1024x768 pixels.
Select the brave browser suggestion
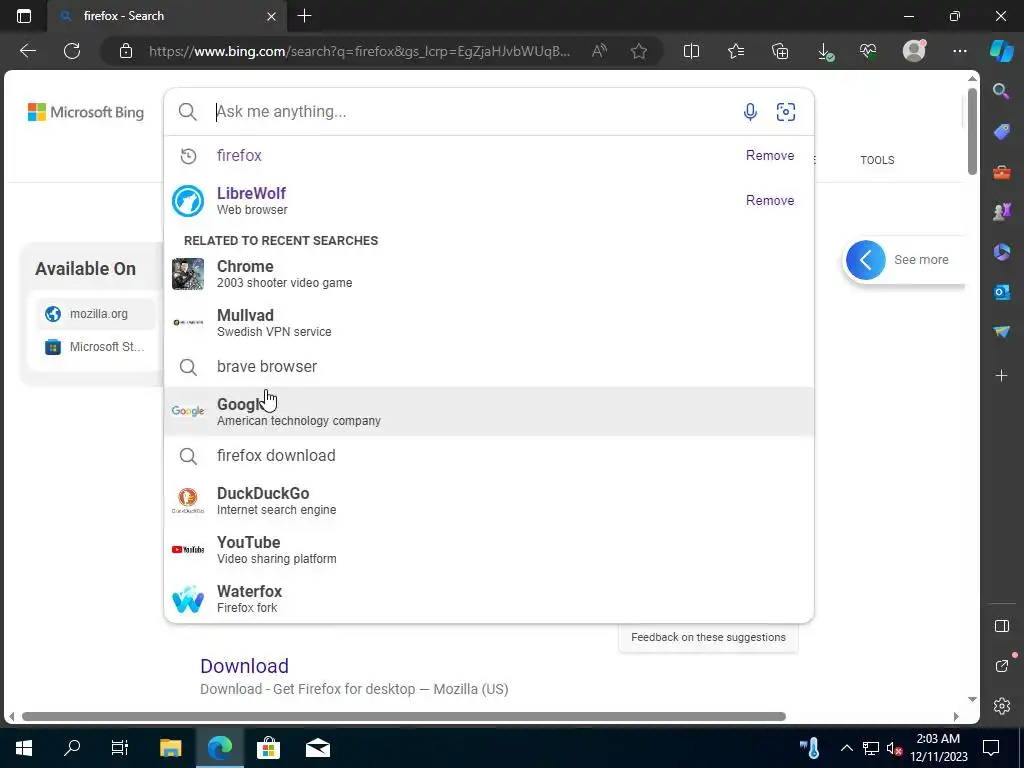pyautogui.click(x=488, y=366)
